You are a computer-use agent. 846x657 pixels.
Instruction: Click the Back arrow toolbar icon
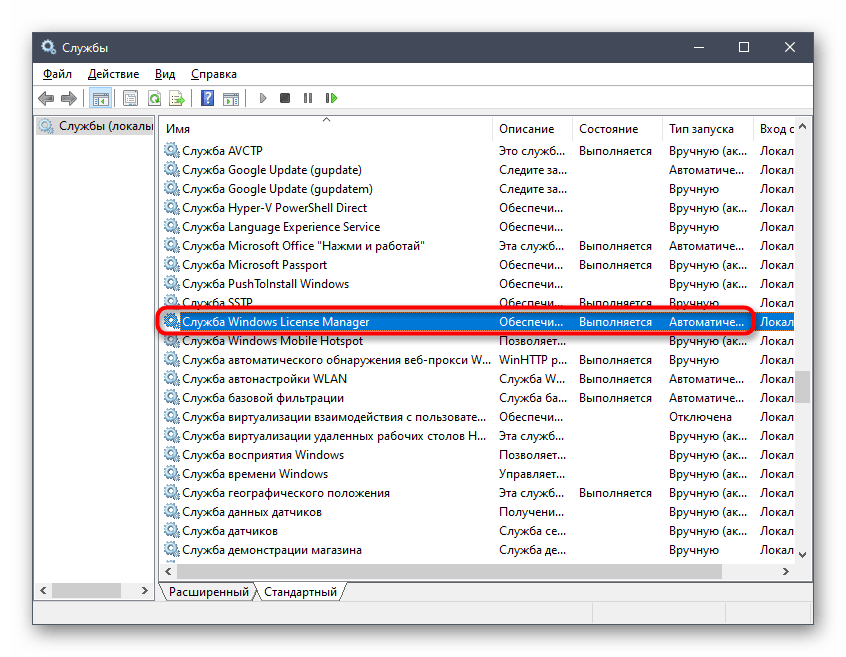click(46, 98)
